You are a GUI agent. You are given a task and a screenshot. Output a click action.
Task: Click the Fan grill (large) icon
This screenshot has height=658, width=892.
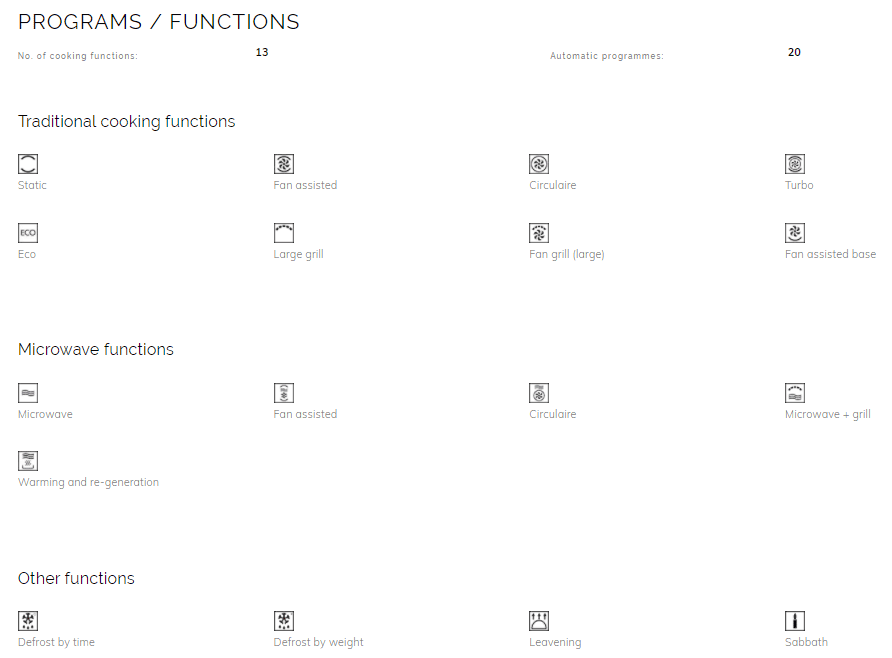(x=539, y=233)
